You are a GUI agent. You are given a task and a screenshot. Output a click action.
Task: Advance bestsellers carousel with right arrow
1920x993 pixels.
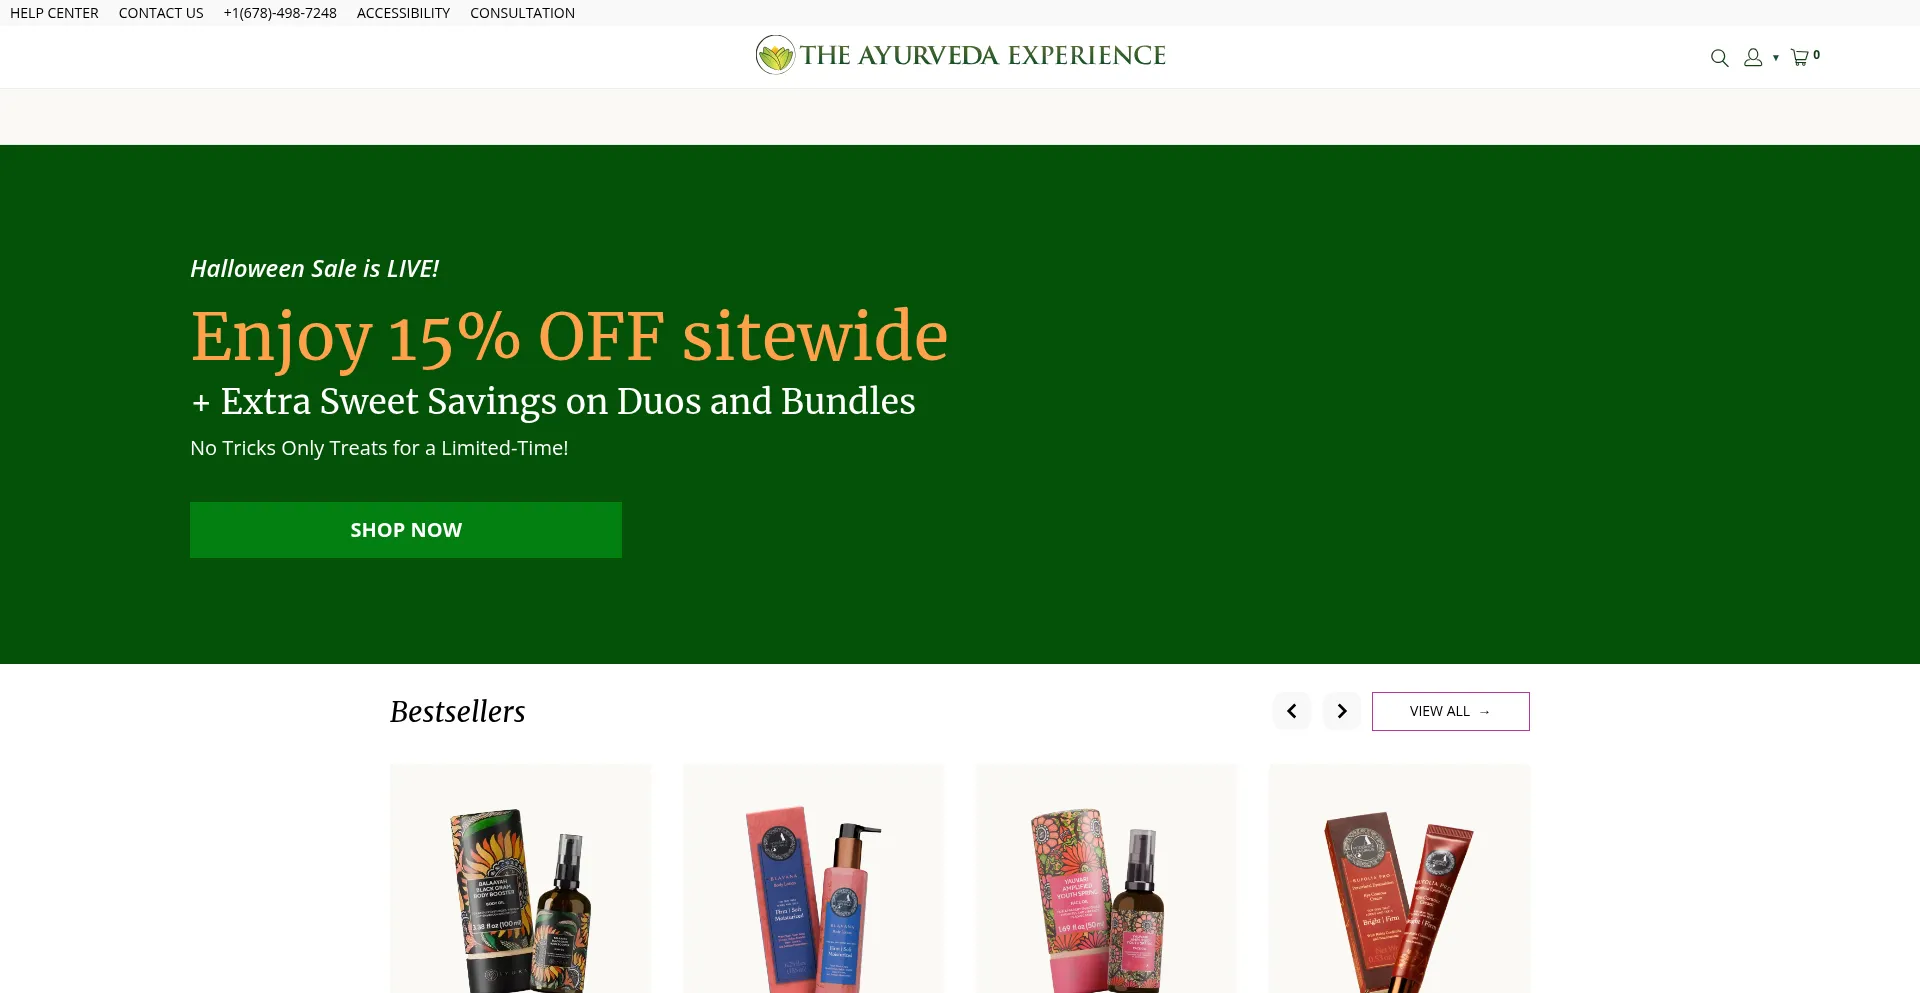tap(1342, 711)
